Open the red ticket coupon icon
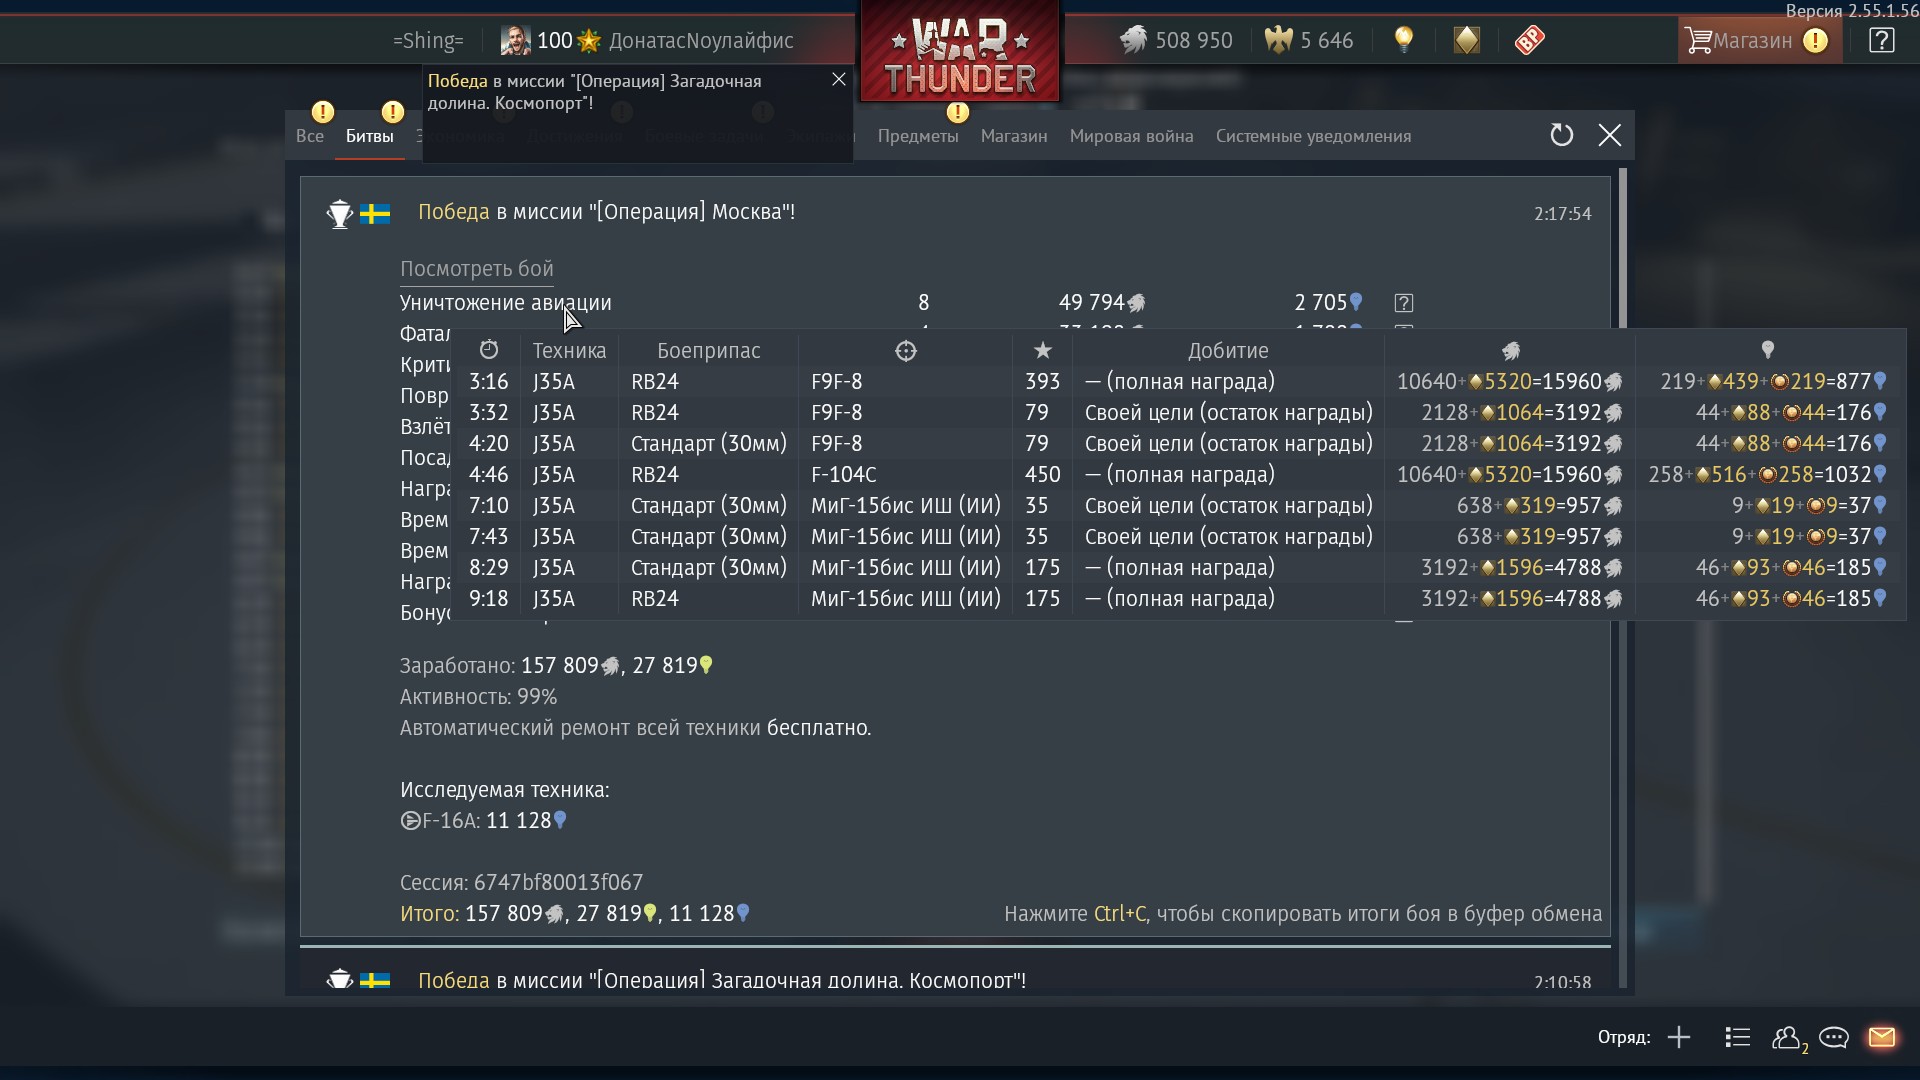 (1529, 40)
